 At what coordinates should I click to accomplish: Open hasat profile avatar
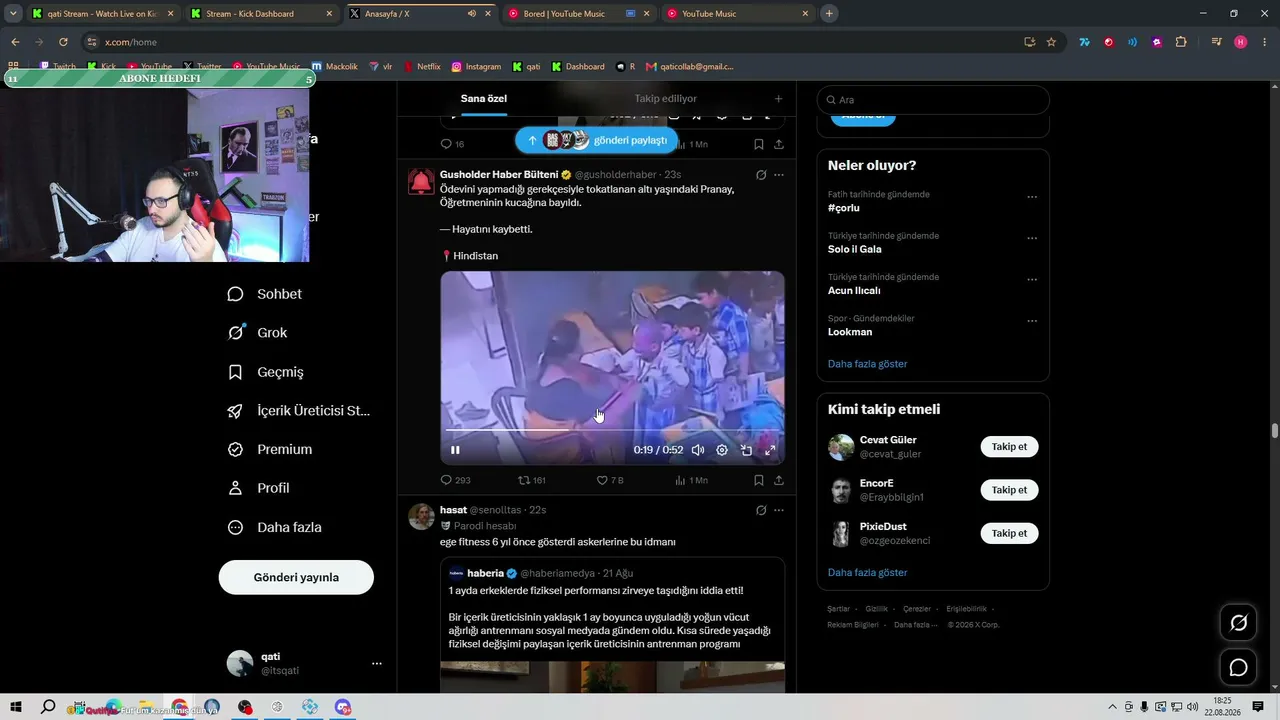coord(421,517)
